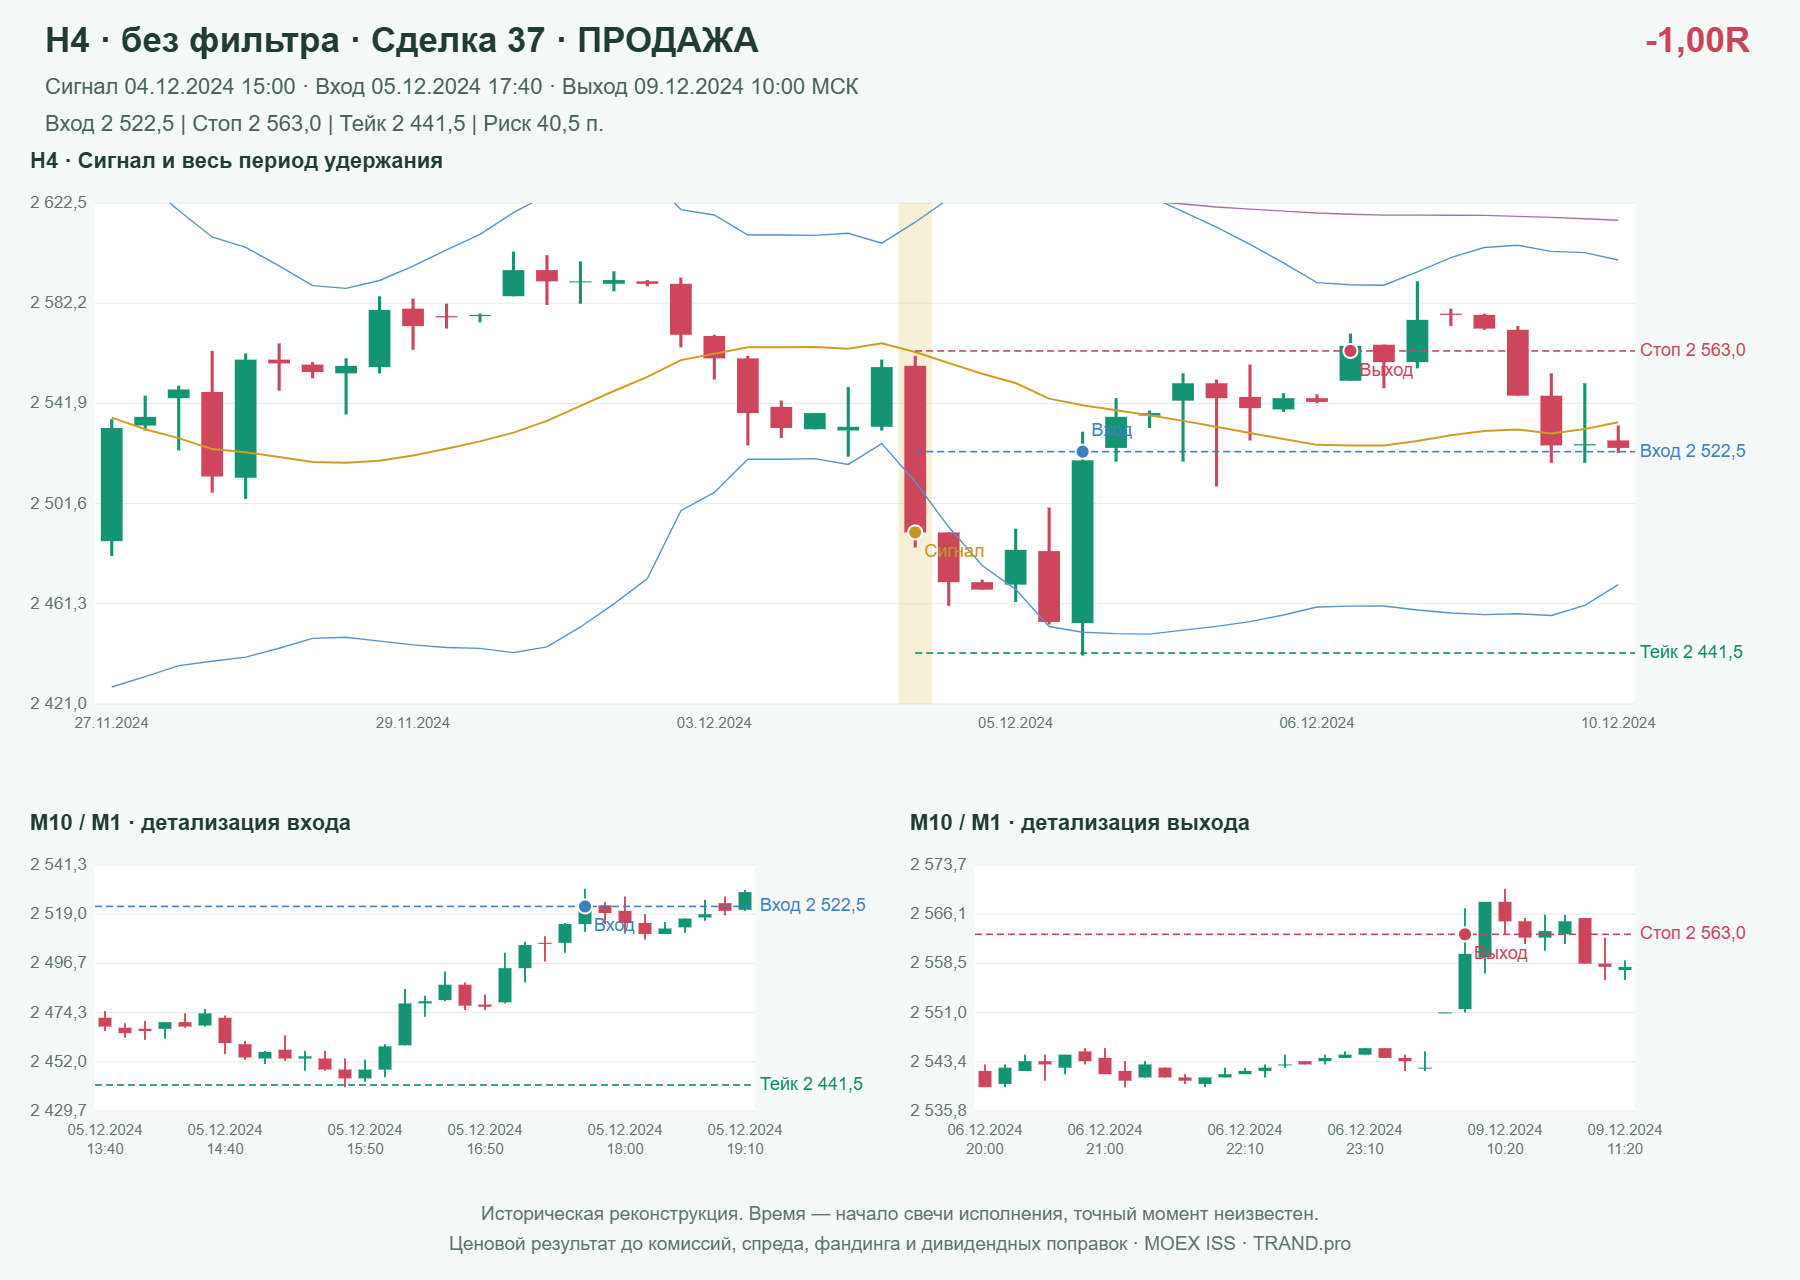This screenshot has height=1280, width=1800.
Task: Click 'Вход 2 522,5' label on H4 chart
Action: coord(1693,451)
